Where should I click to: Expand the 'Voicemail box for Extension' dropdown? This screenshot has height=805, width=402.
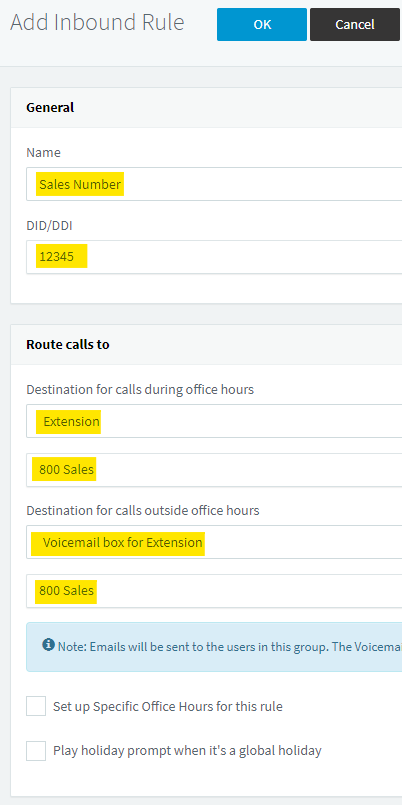(x=214, y=542)
